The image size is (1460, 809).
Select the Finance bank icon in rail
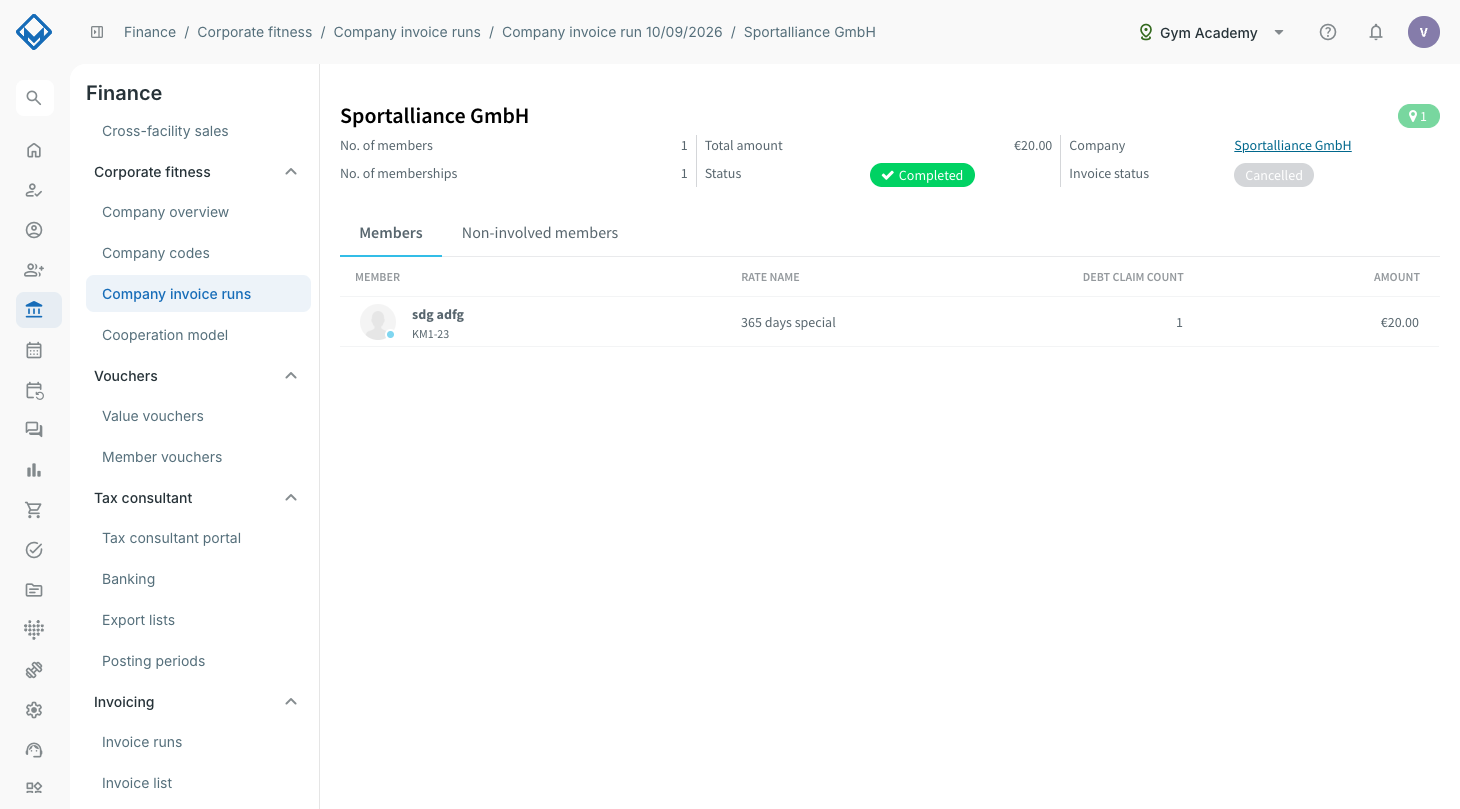(x=34, y=310)
